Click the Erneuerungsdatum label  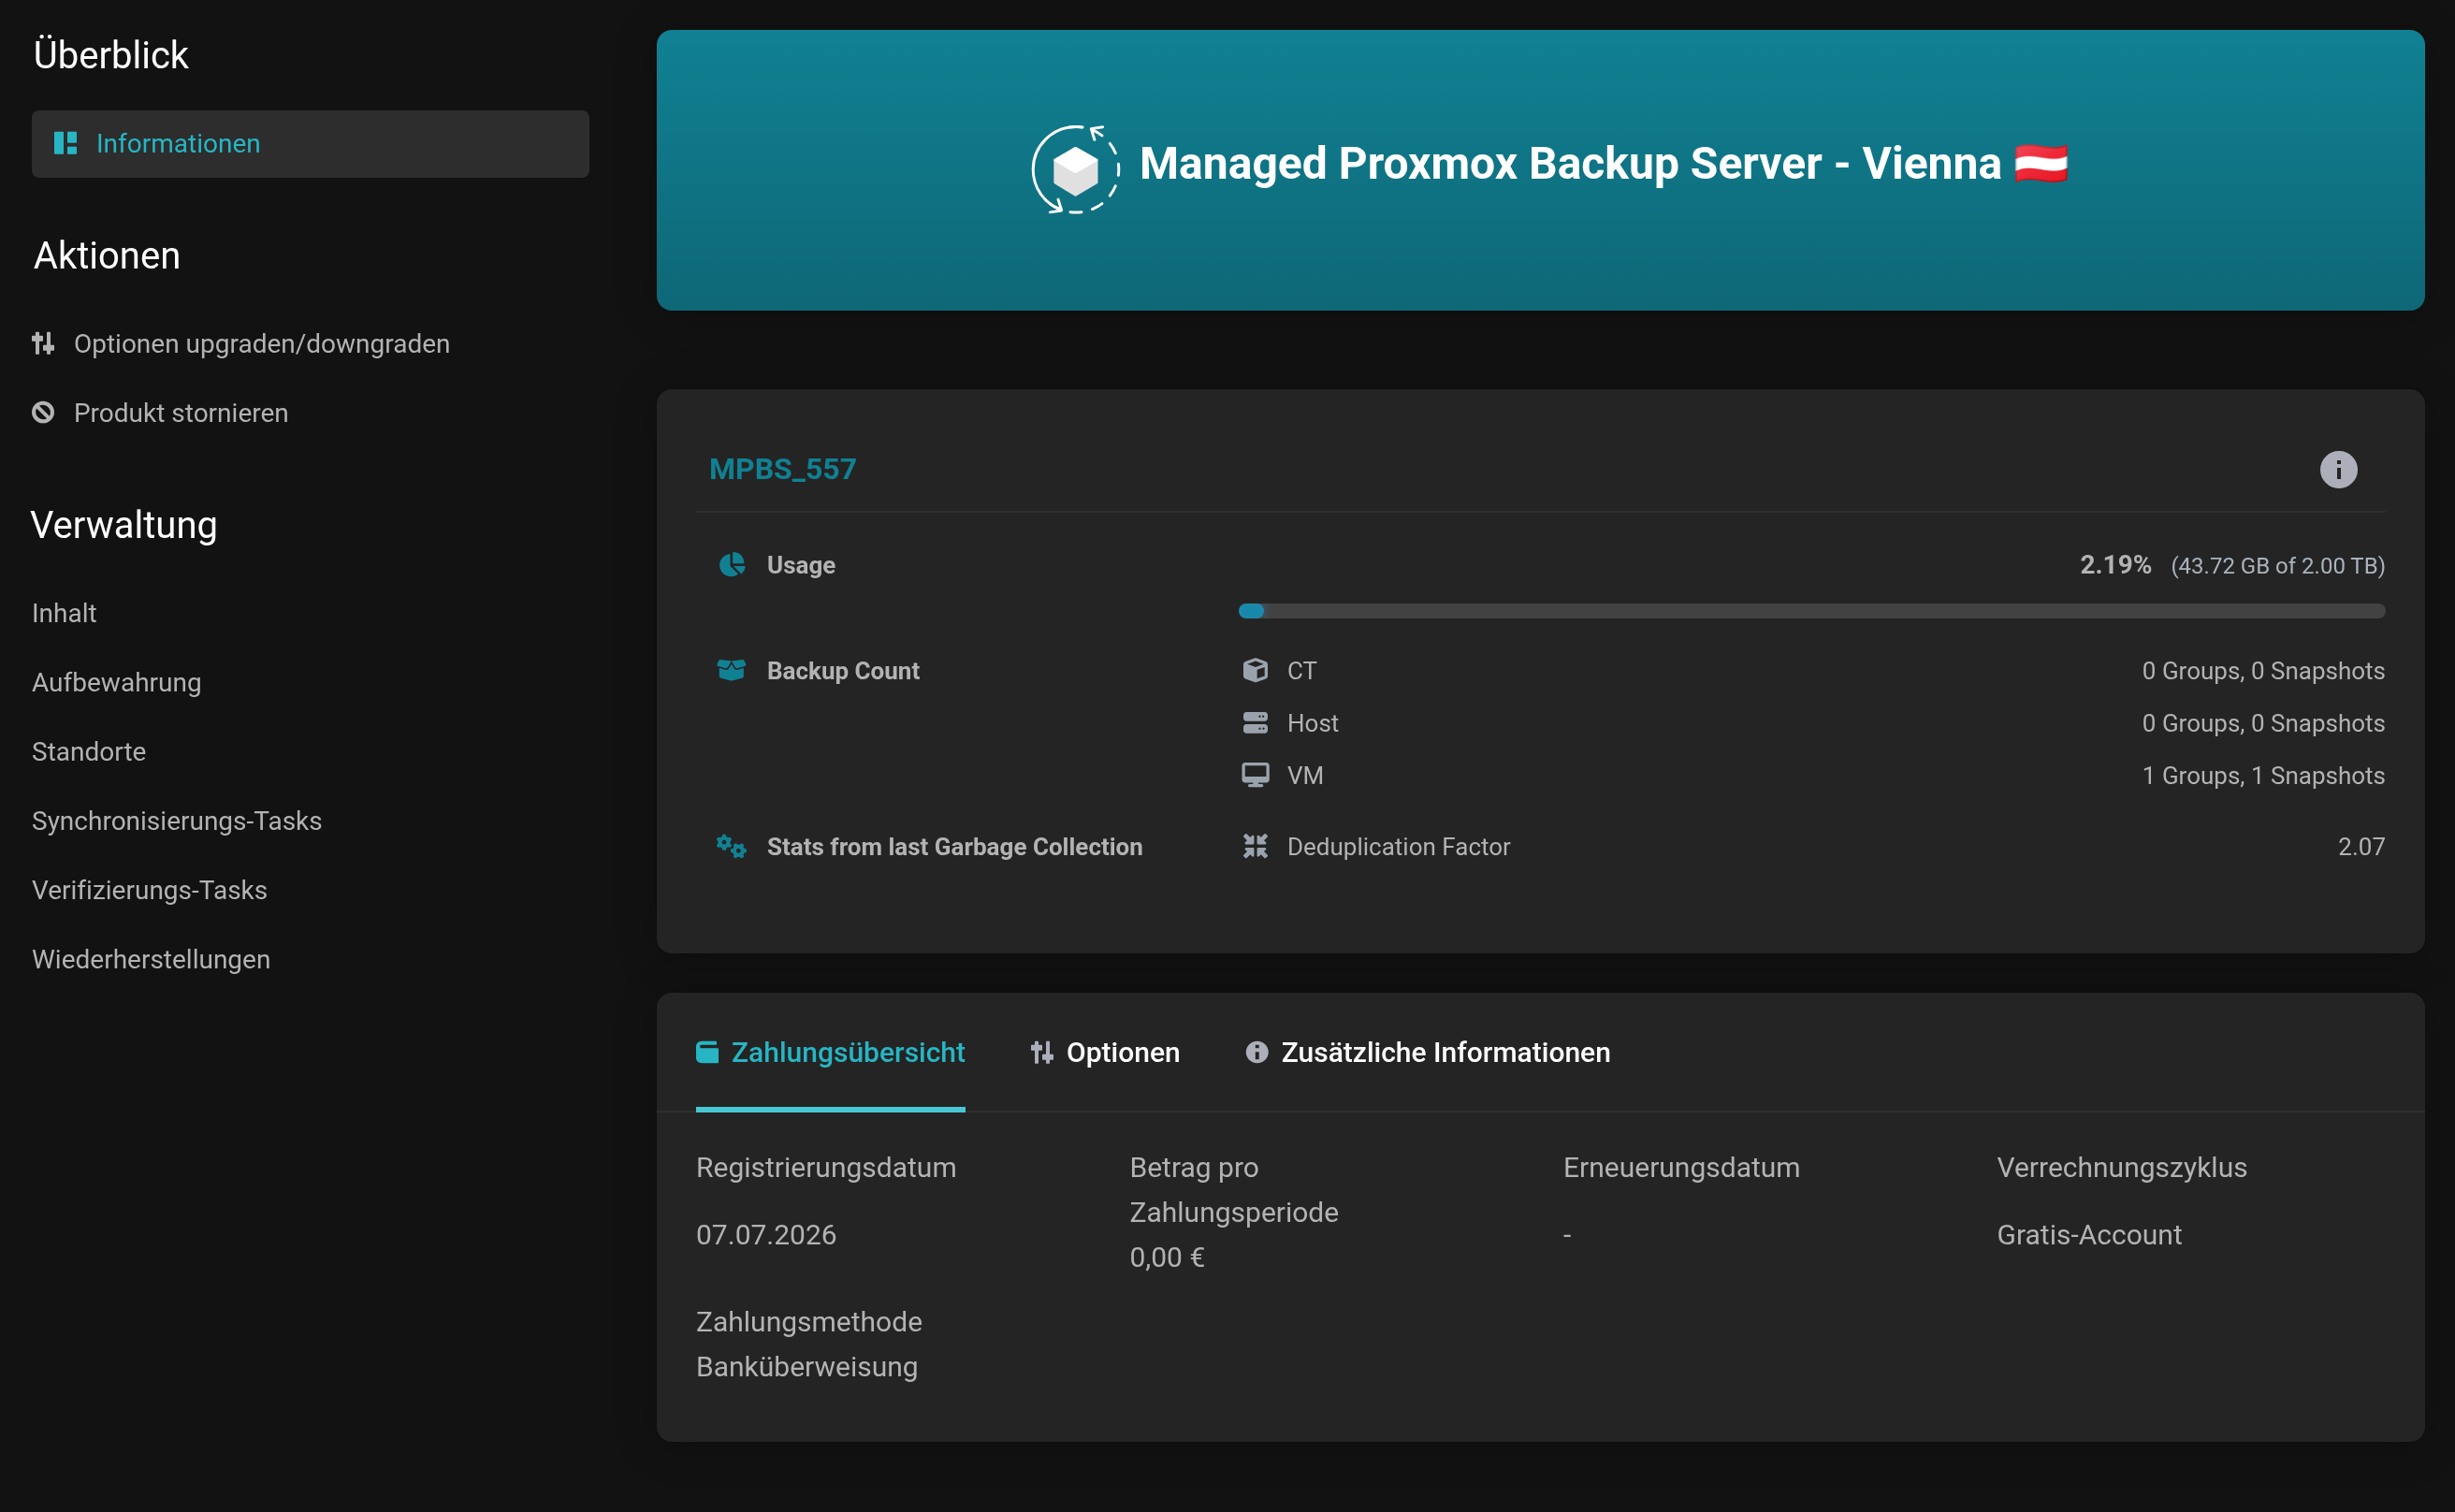click(x=1681, y=1168)
